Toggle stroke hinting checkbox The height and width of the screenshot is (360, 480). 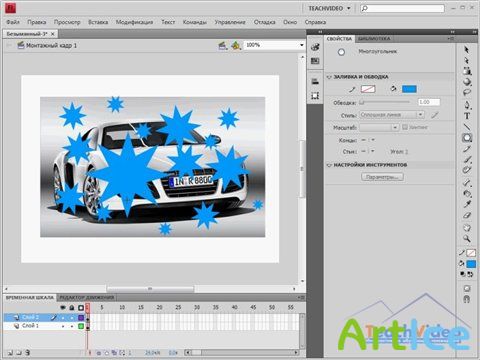pyautogui.click(x=405, y=127)
